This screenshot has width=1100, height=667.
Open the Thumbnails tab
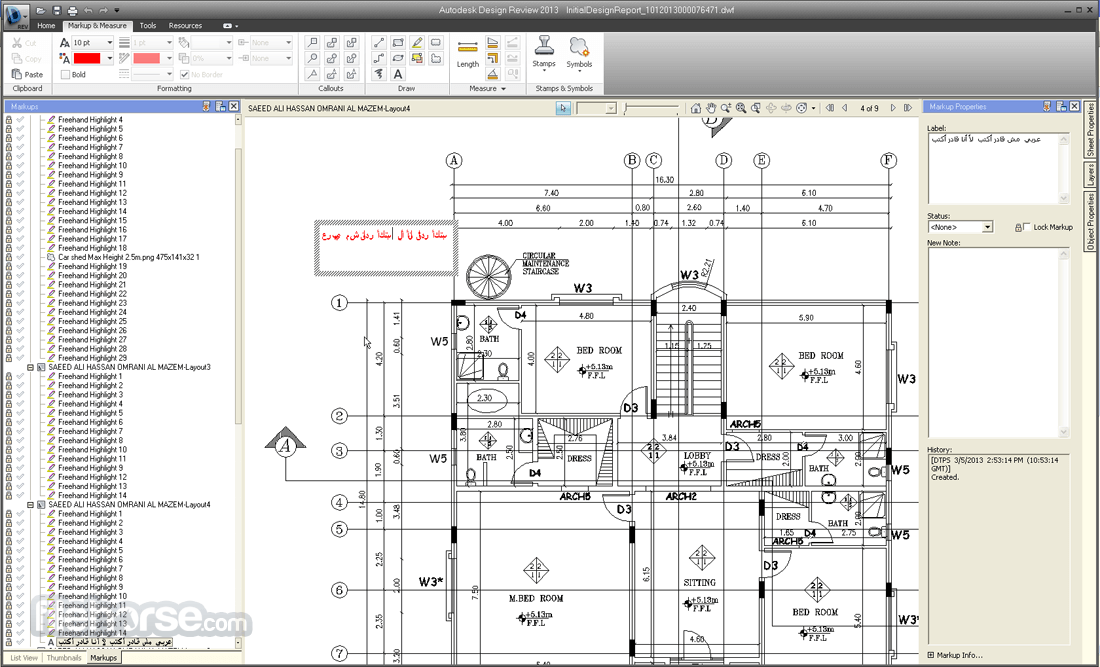pos(64,658)
